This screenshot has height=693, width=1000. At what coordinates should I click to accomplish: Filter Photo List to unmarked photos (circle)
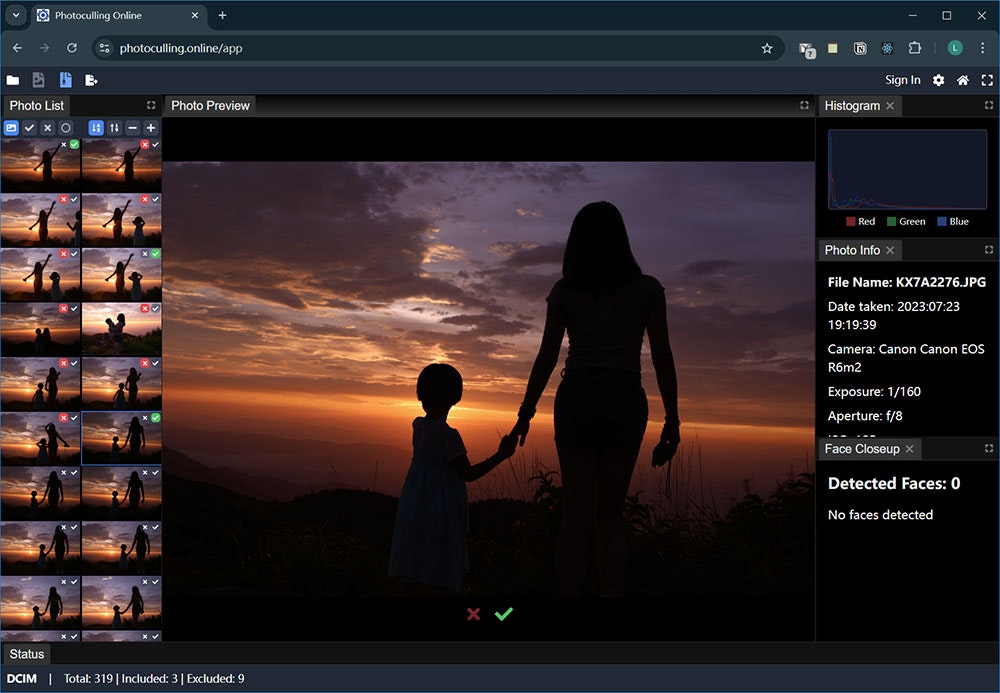pyautogui.click(x=66, y=128)
